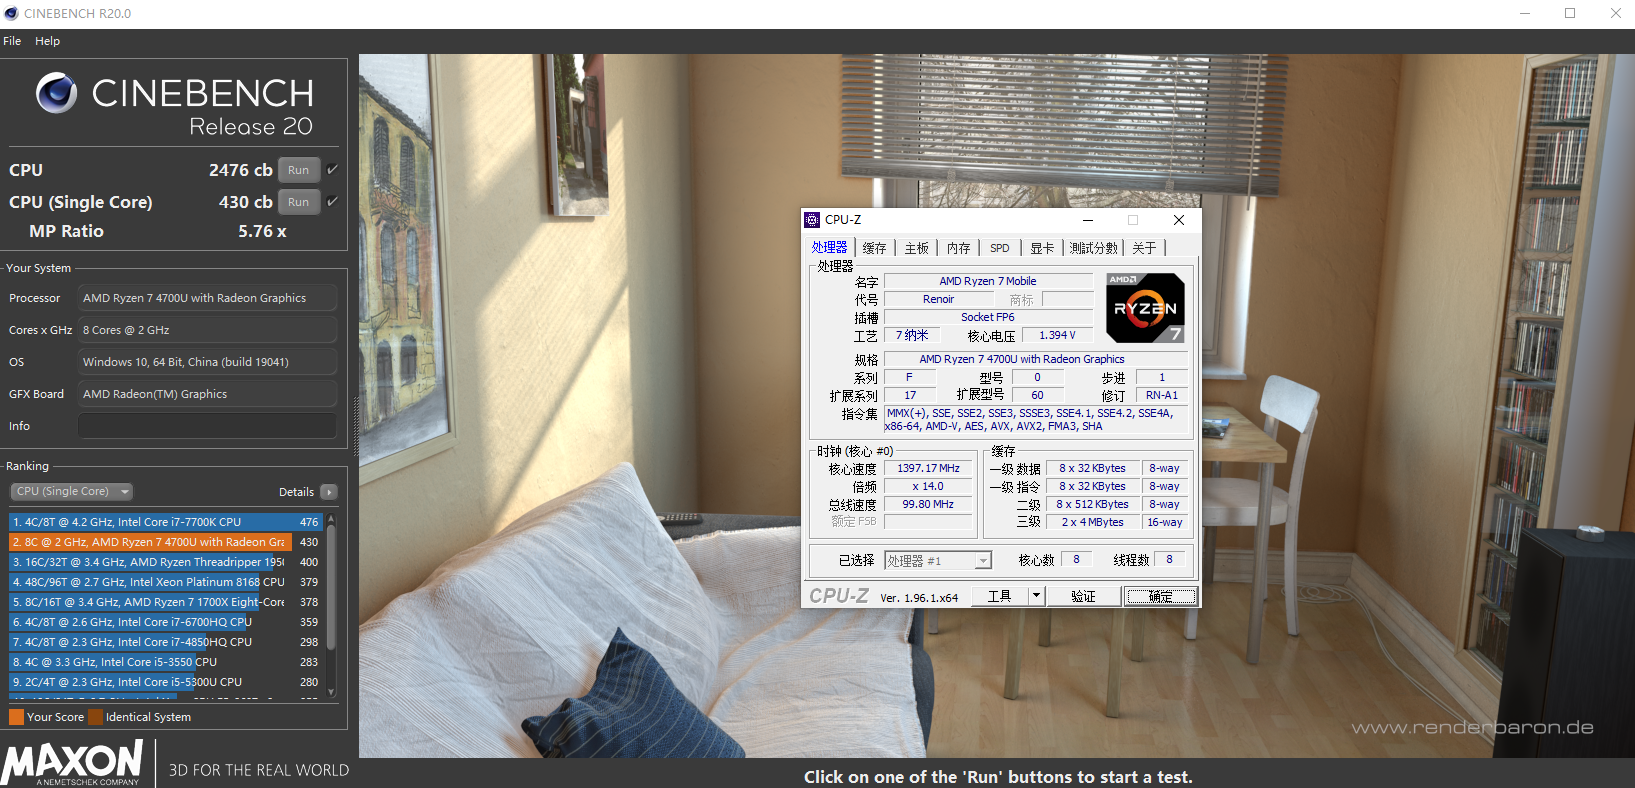This screenshot has height=788, width=1635.
Task: Click the Cores x GHz field value
Action: click(207, 330)
